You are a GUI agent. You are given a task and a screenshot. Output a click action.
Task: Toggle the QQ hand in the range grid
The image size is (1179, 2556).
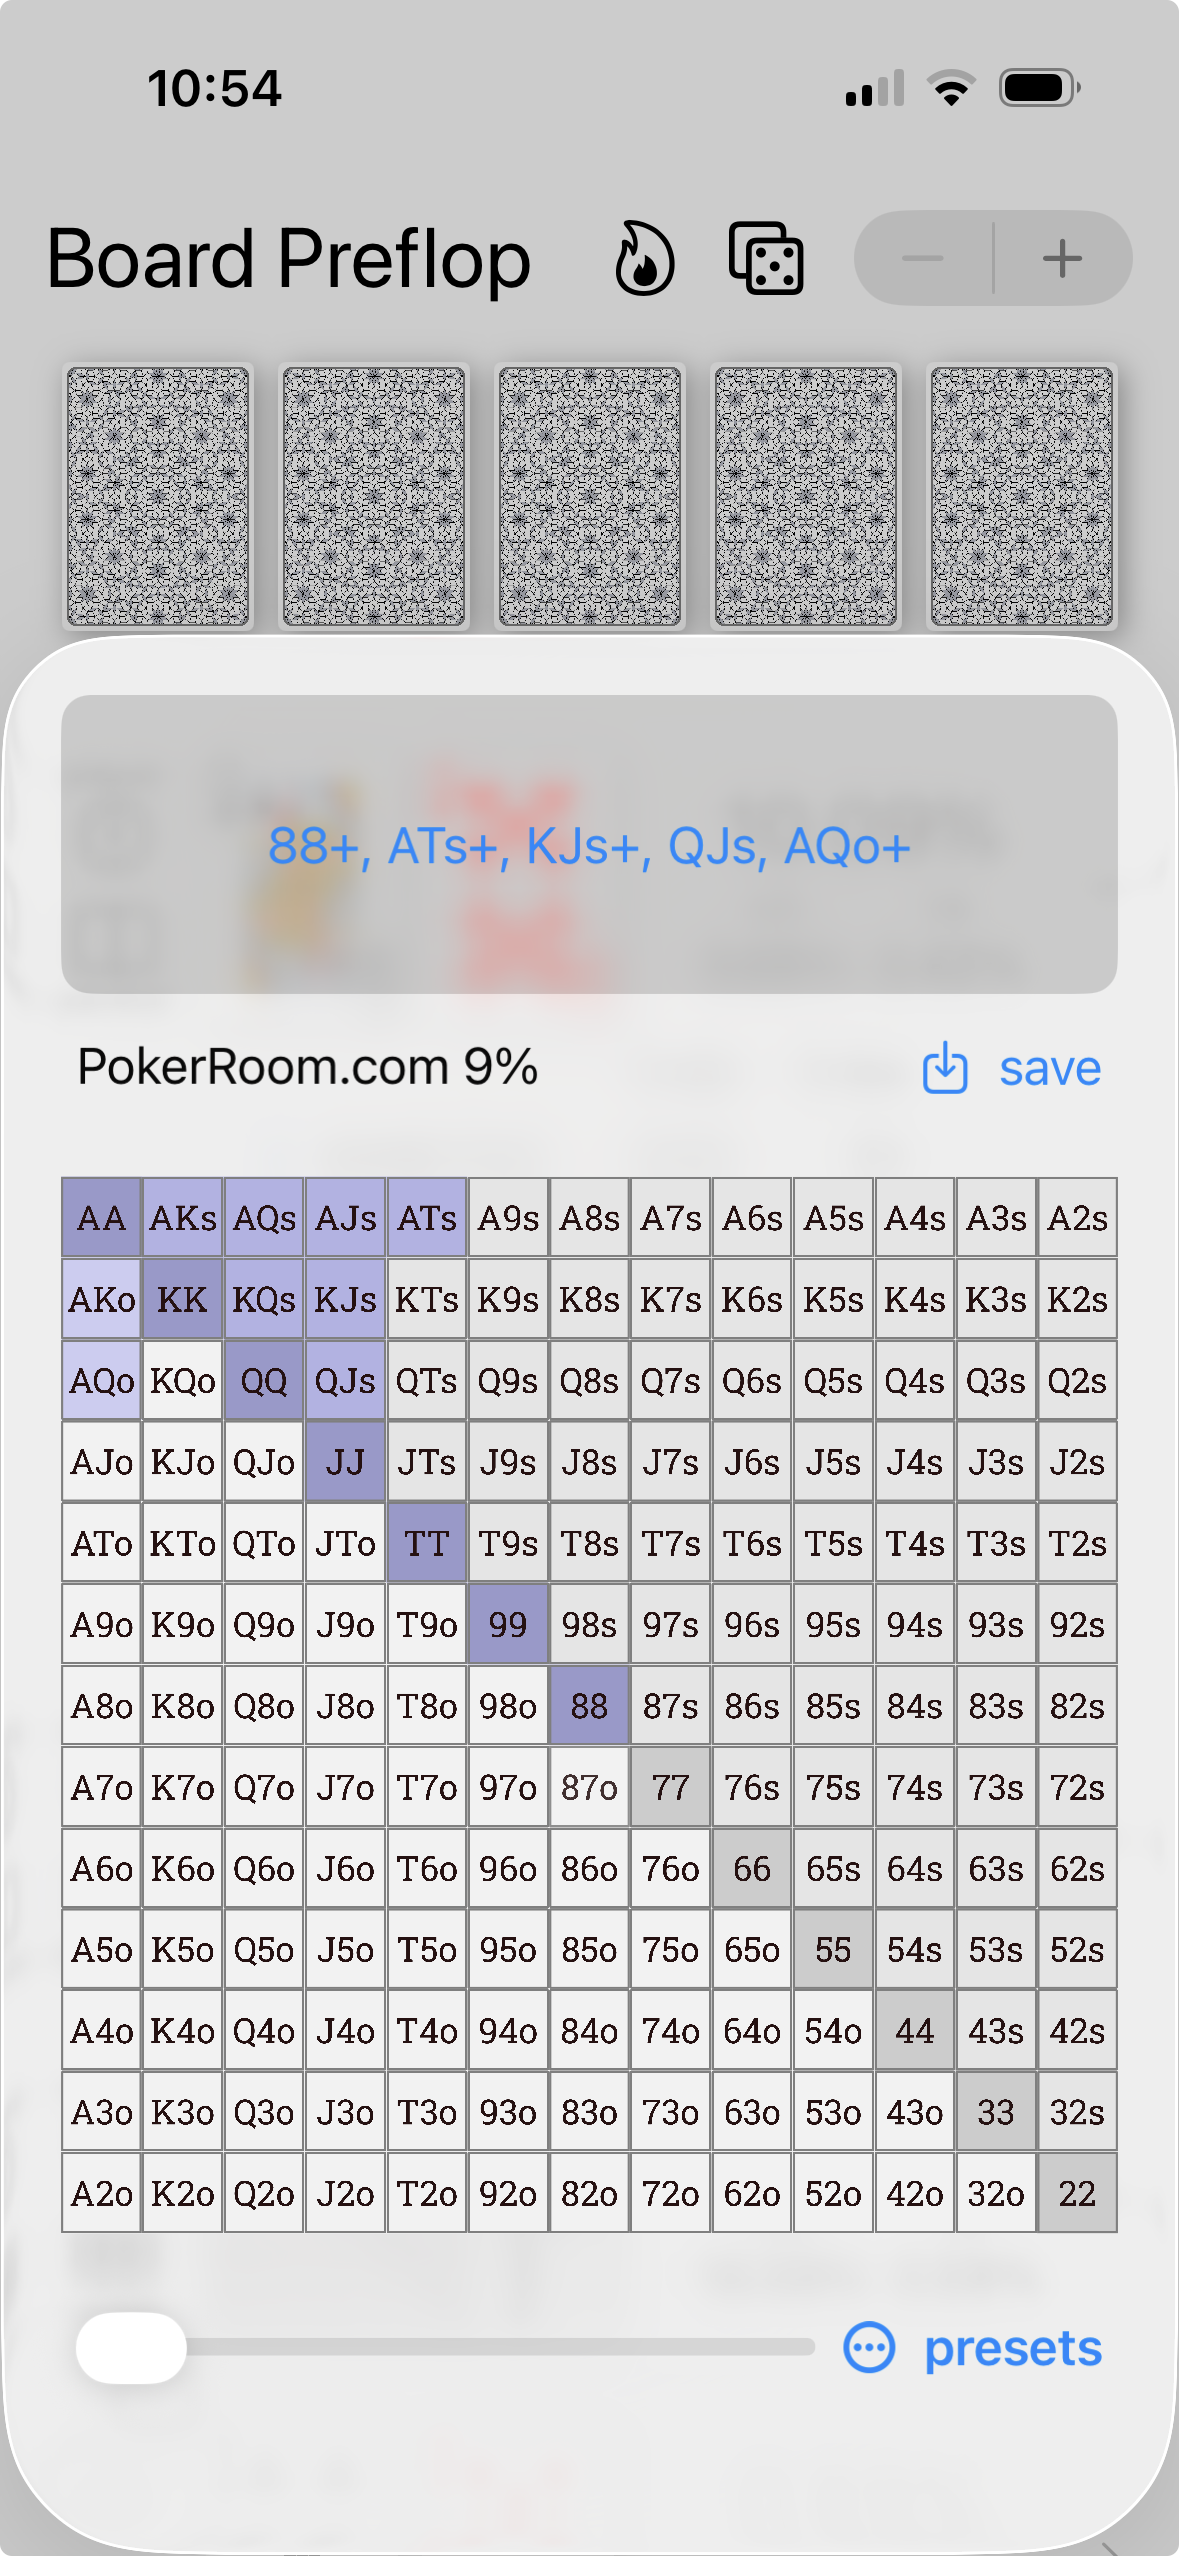tap(263, 1380)
